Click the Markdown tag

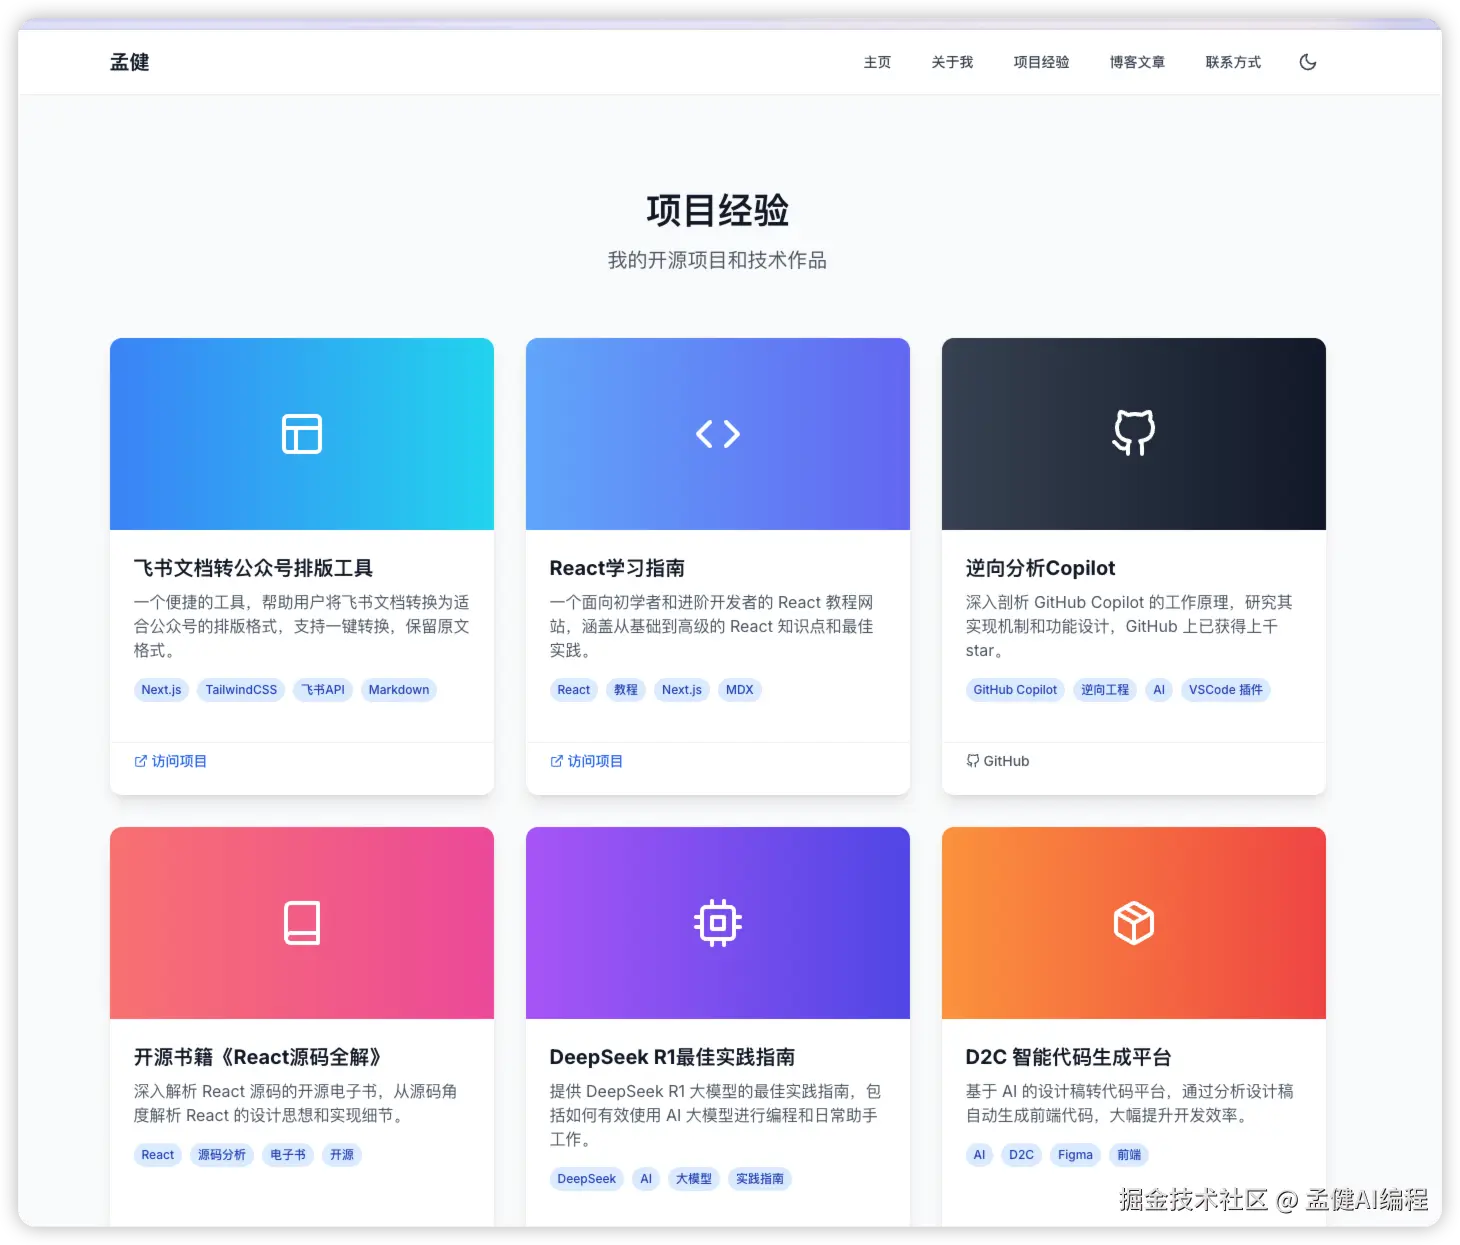(399, 690)
